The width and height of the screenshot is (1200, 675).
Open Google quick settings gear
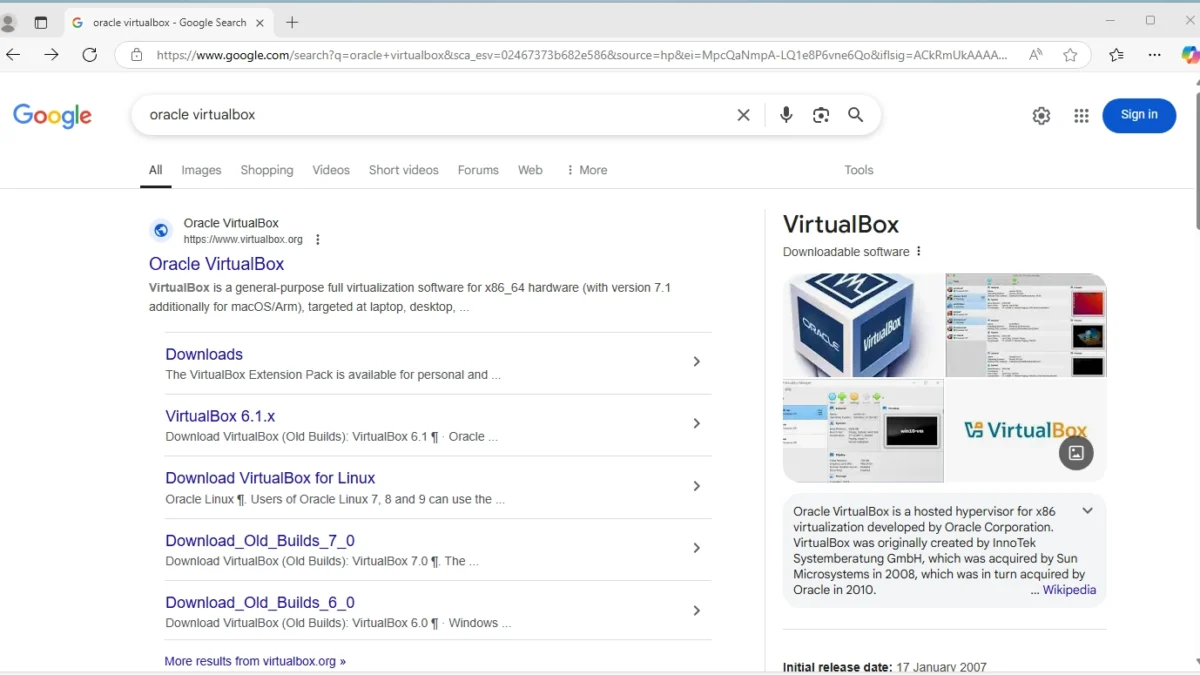click(1041, 116)
